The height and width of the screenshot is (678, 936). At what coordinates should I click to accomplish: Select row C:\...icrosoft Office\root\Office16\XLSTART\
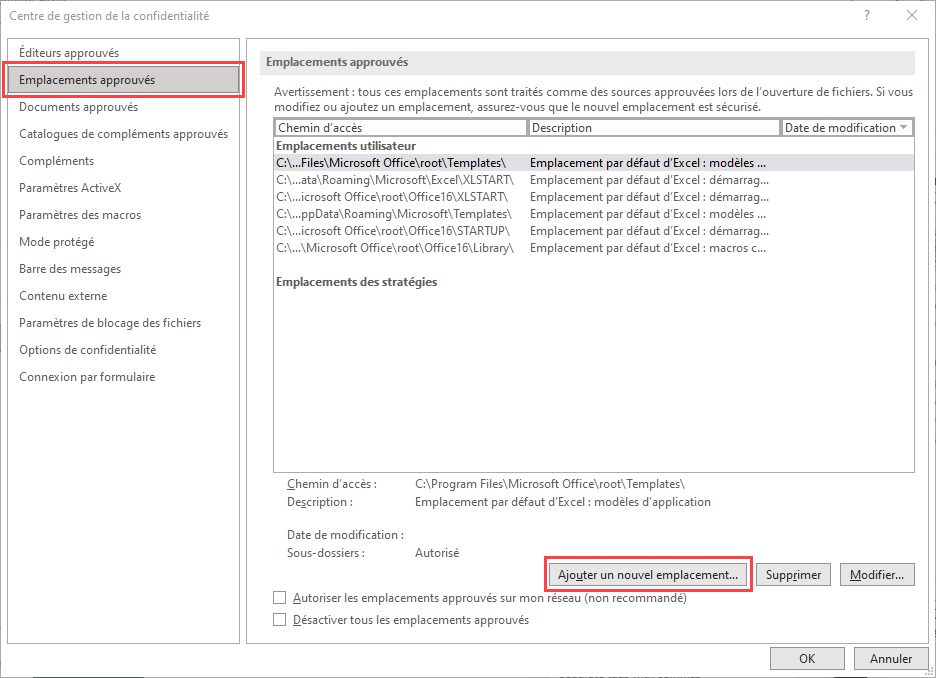pos(594,197)
